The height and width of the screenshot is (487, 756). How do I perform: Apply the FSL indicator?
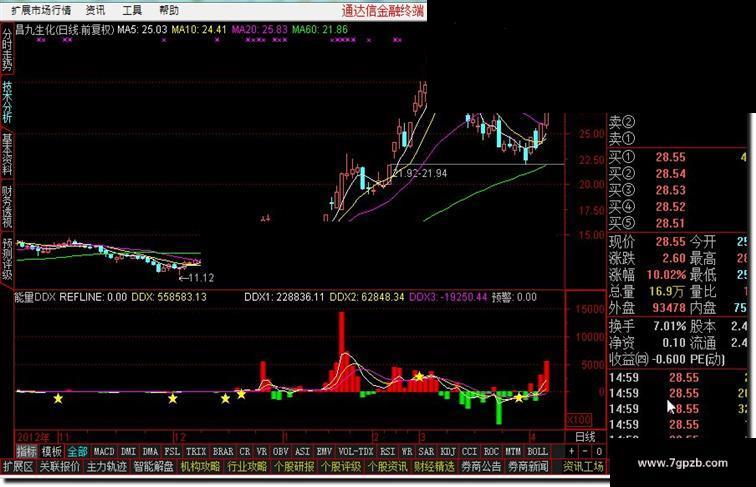tap(172, 452)
